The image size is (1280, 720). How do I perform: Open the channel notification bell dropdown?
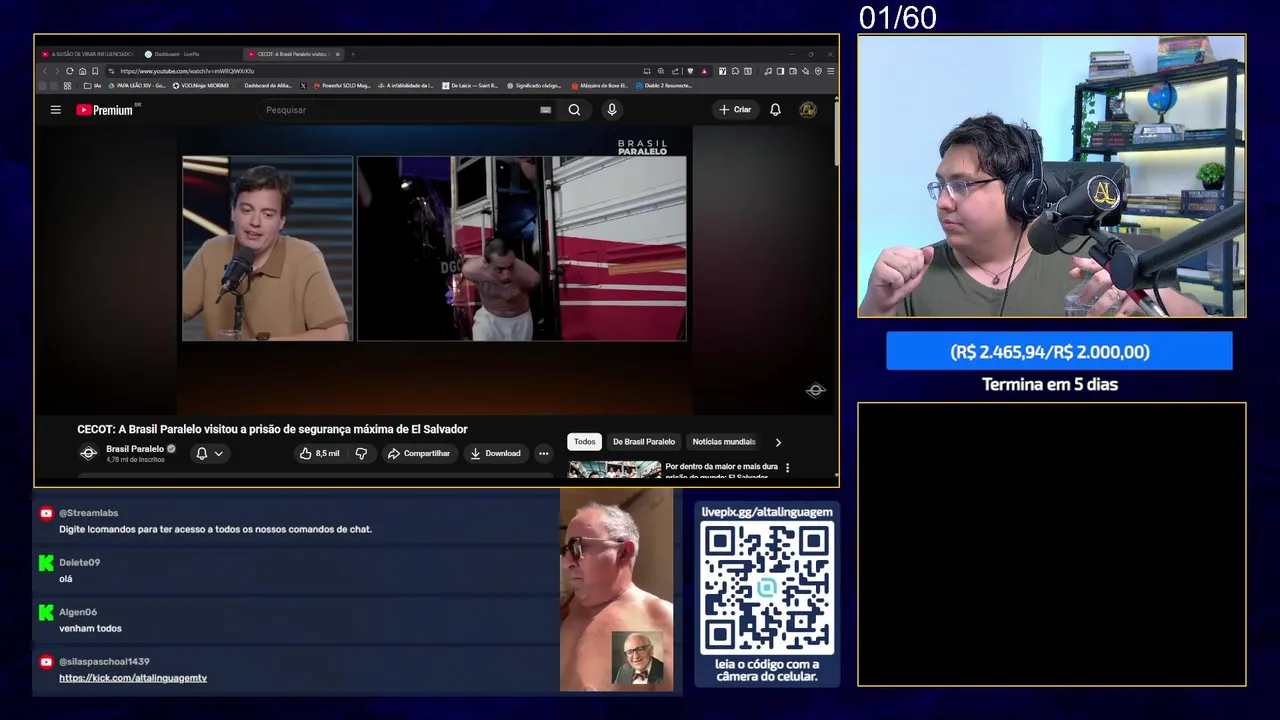[x=209, y=453]
